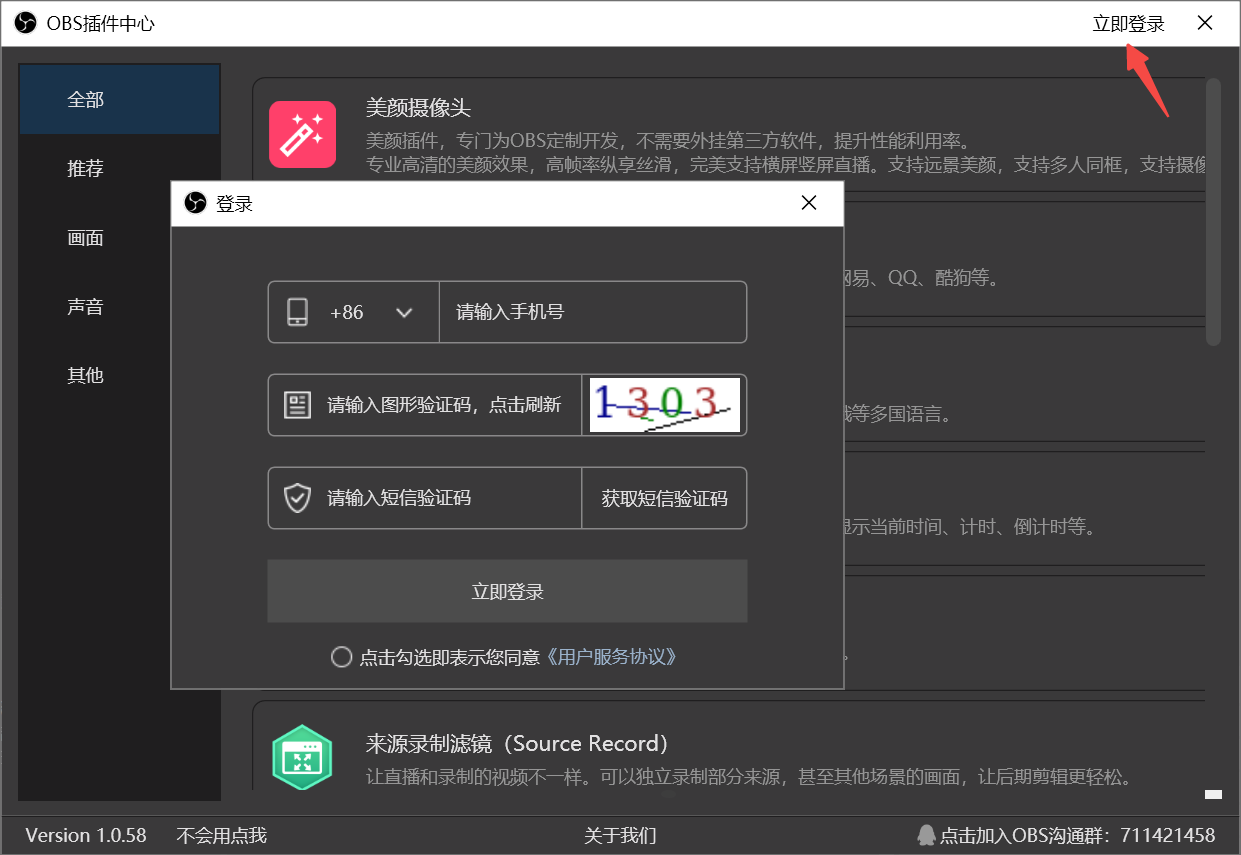1241x855 pixels.
Task: Open the 《用户服务协议》 link
Action: [x=613, y=657]
